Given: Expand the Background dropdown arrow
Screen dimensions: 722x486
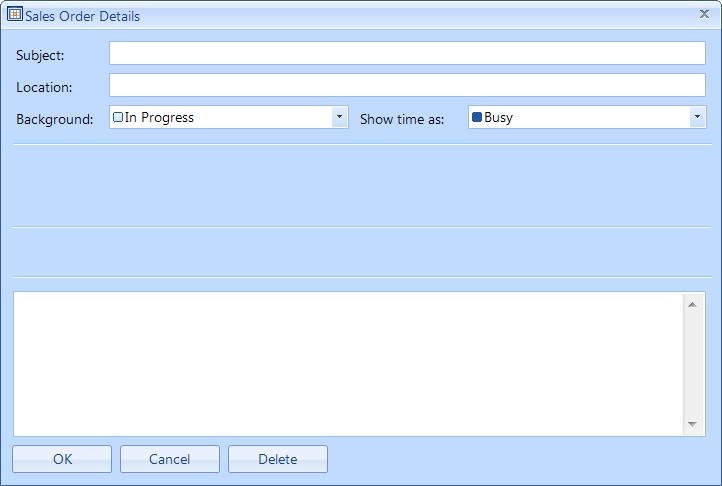Looking at the screenshot, I should [x=339, y=117].
